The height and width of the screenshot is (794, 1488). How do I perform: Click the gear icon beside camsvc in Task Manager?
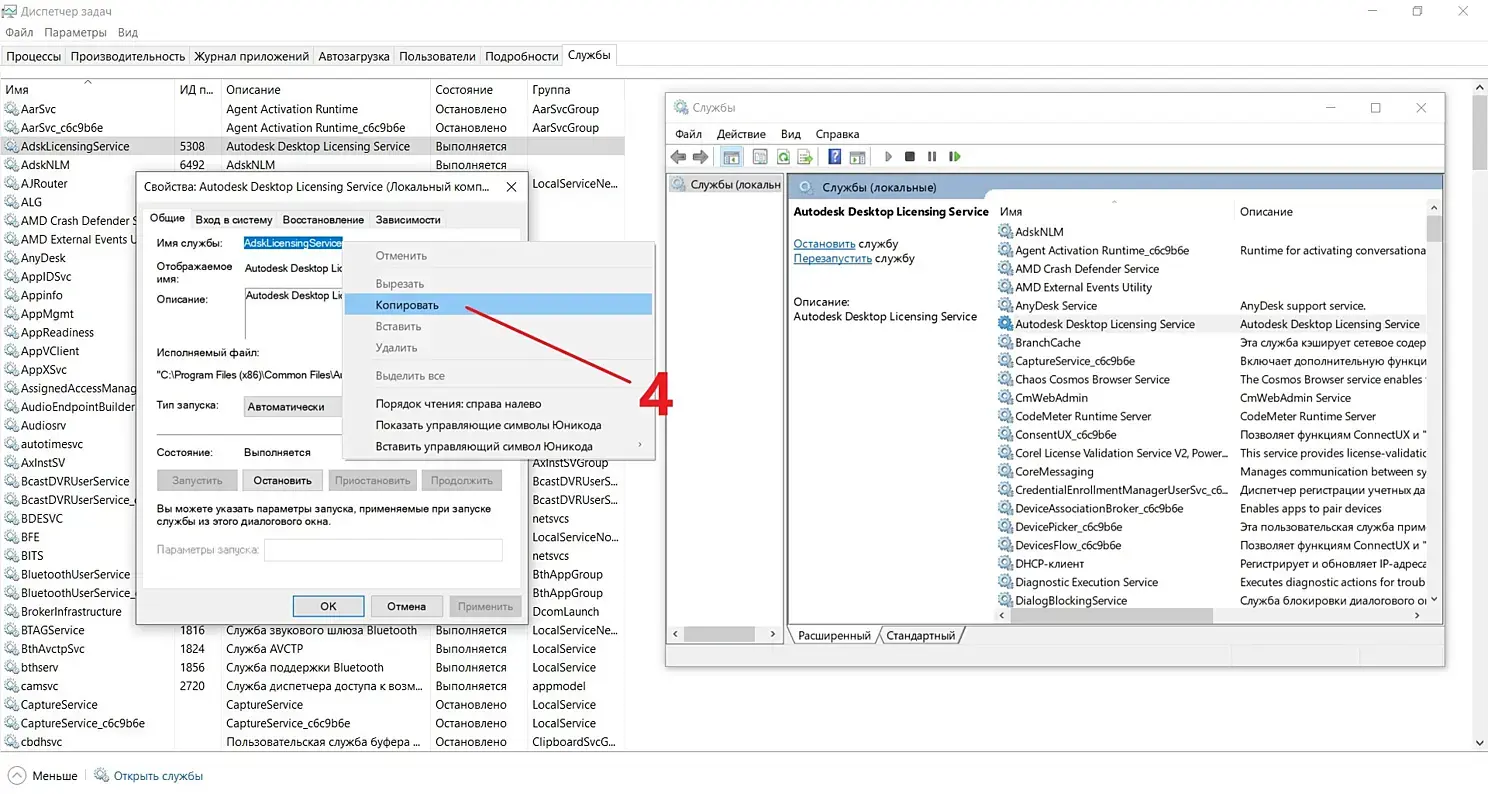(x=11, y=686)
